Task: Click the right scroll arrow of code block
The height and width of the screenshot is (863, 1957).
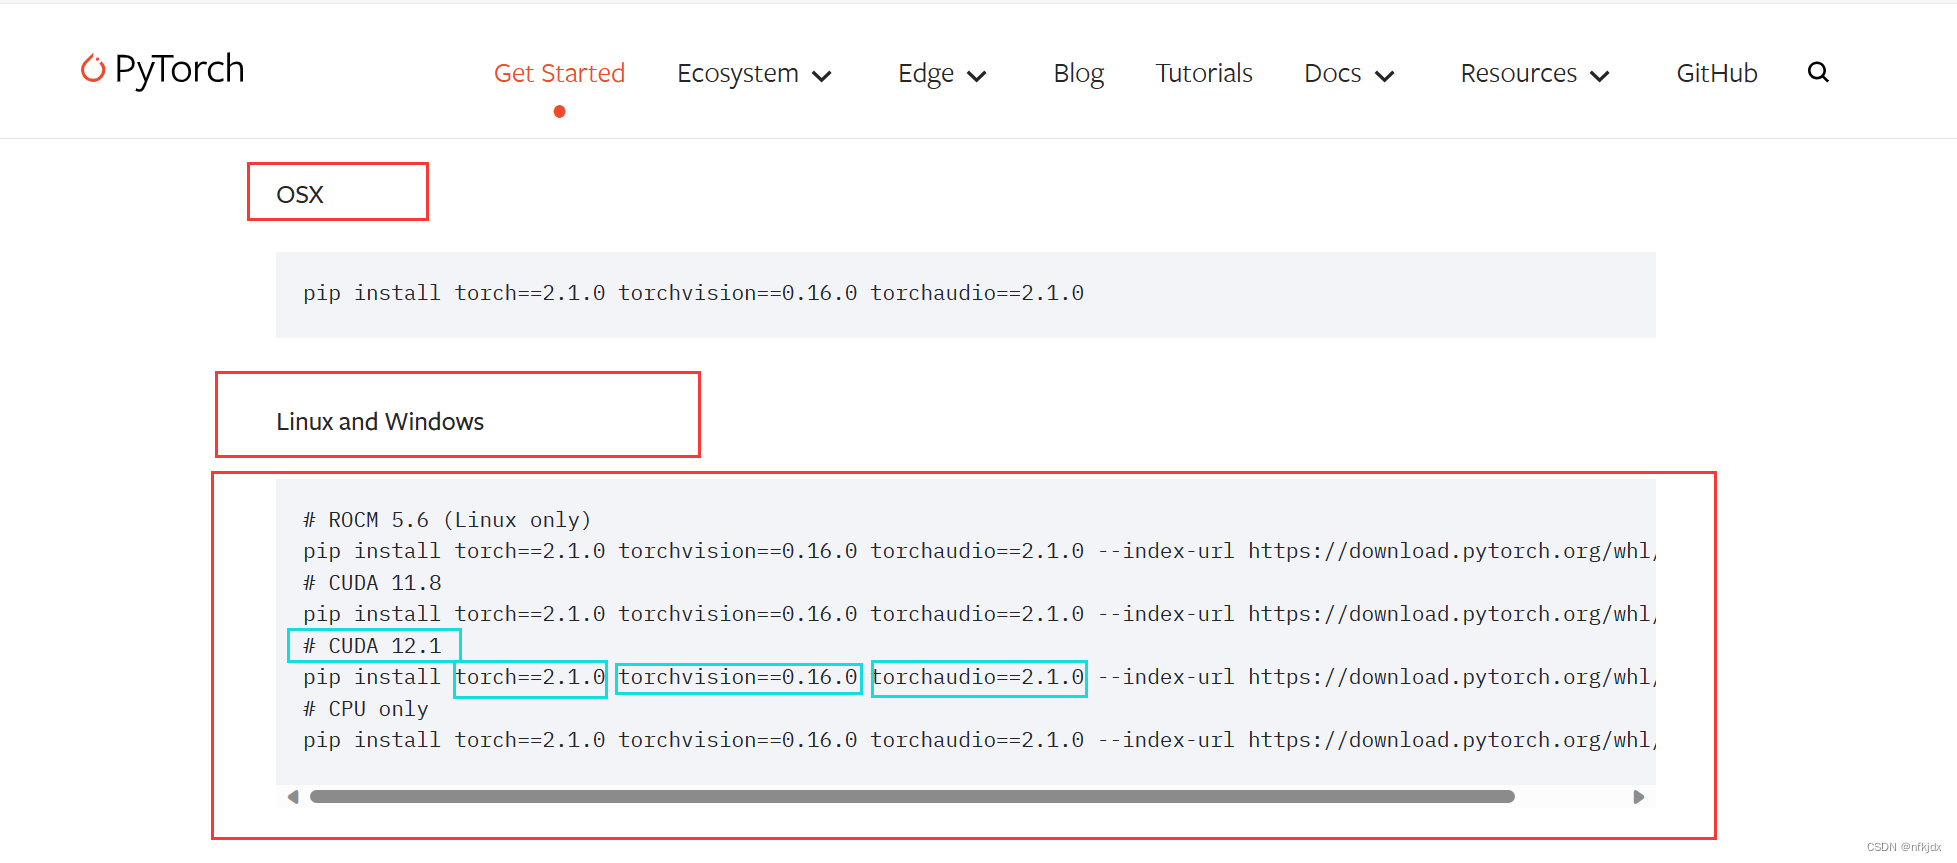Action: (1638, 797)
